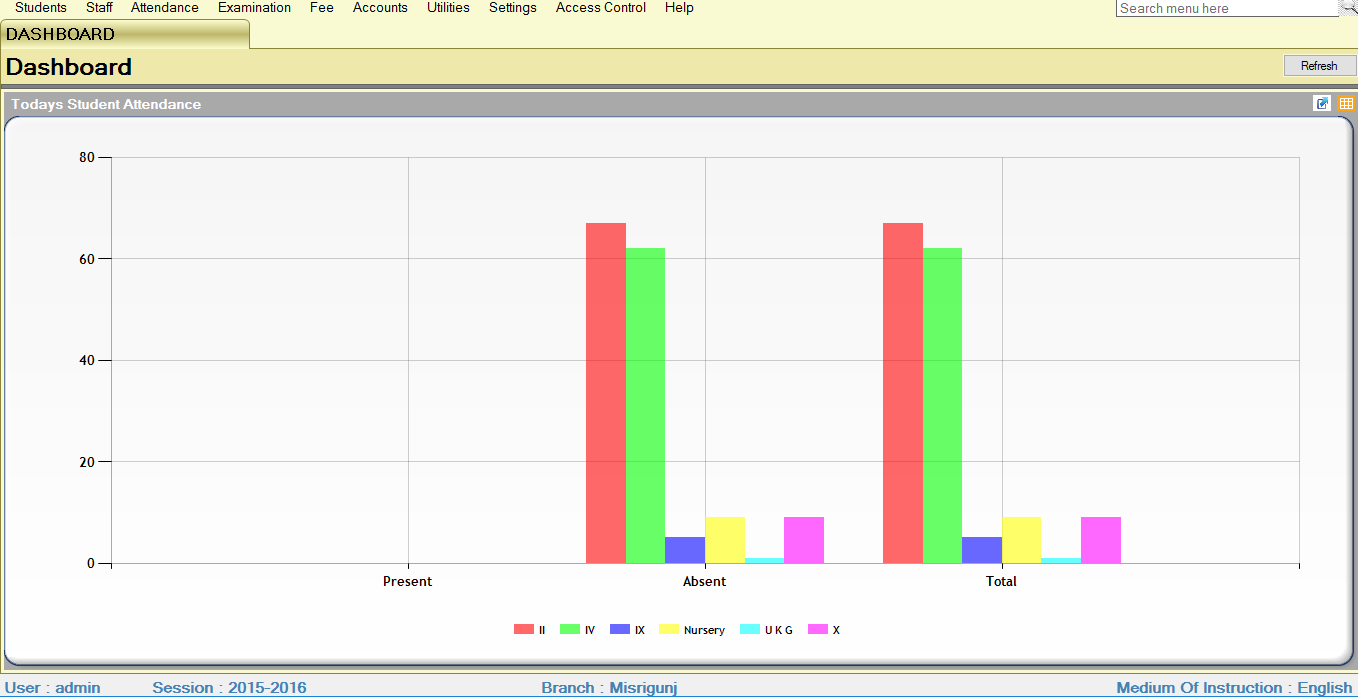
Task: Open attendance chart in pop-out window icon
Action: [x=1322, y=104]
